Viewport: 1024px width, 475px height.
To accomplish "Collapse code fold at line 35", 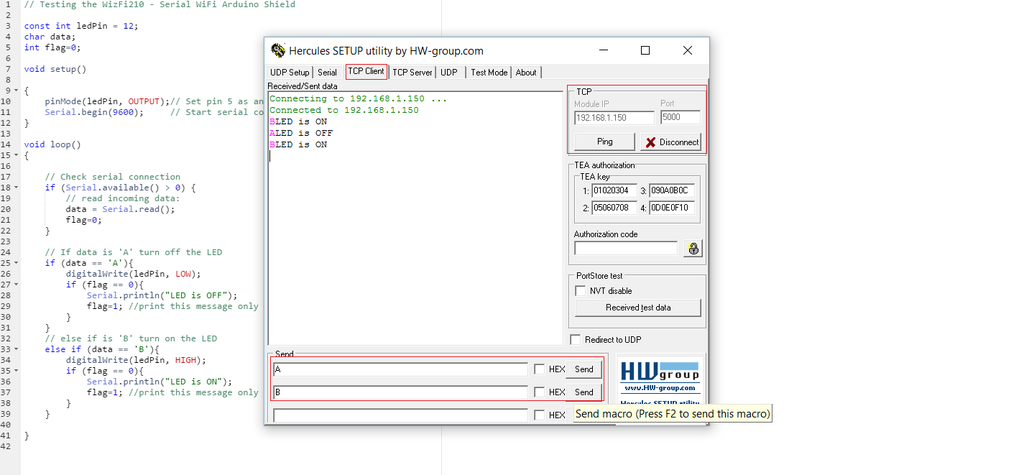I will click(16, 370).
